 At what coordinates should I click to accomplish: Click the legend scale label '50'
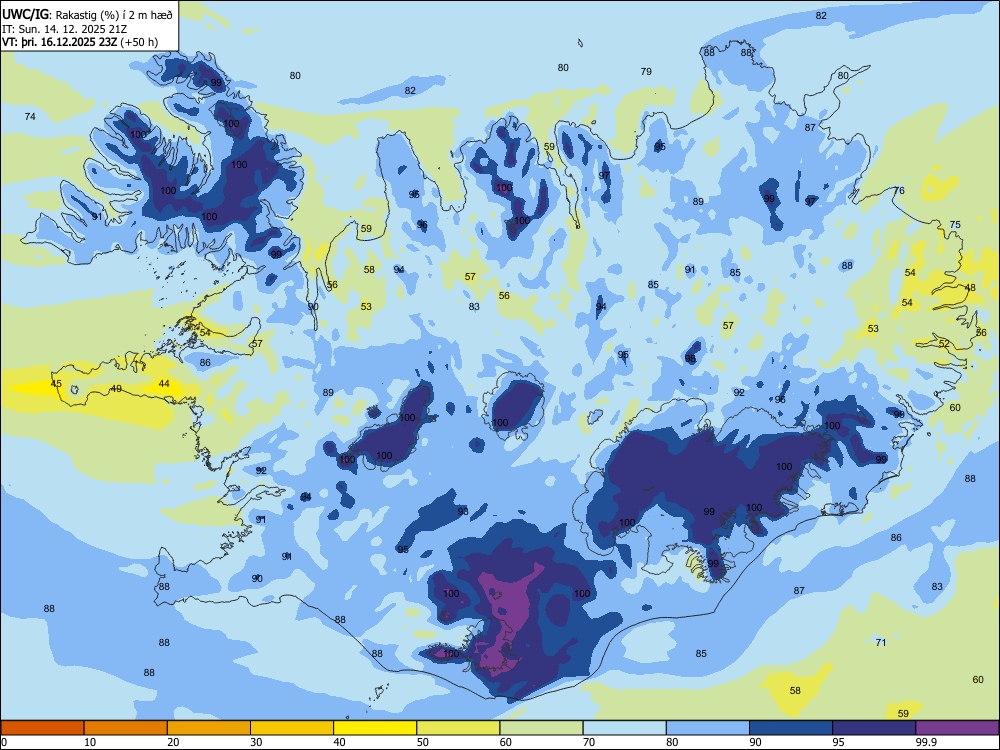[x=423, y=742]
